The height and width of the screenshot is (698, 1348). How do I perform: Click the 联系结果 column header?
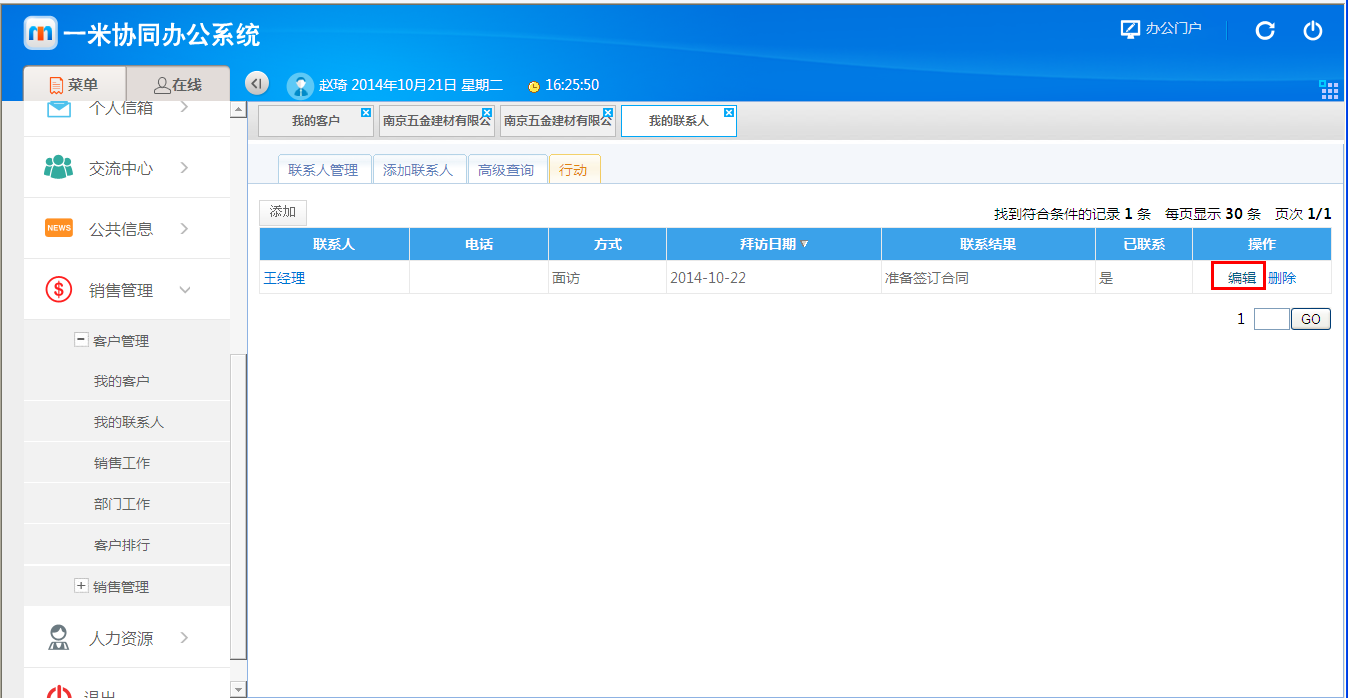coord(988,244)
